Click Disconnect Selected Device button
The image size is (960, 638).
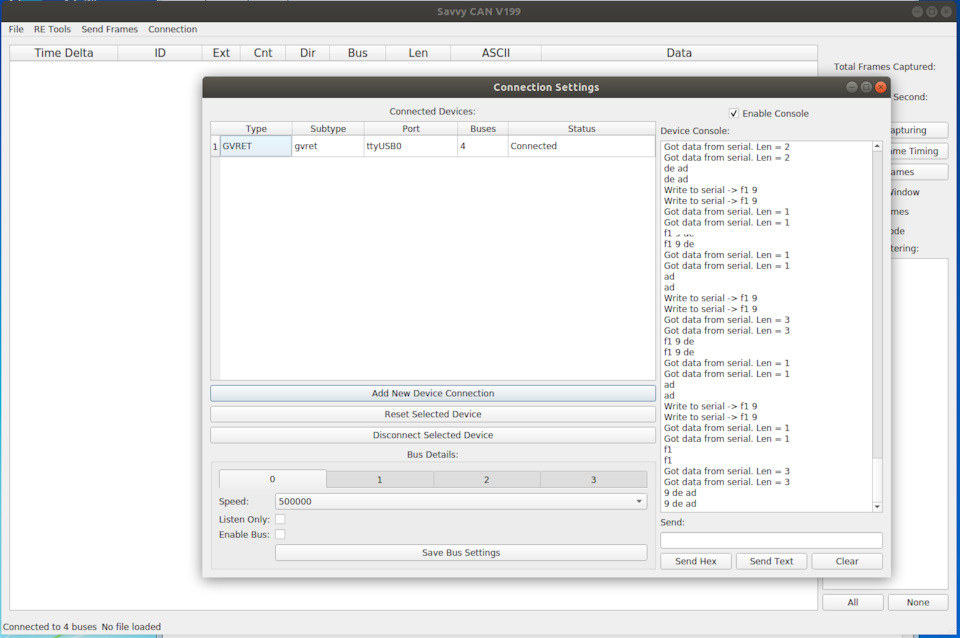[433, 435]
